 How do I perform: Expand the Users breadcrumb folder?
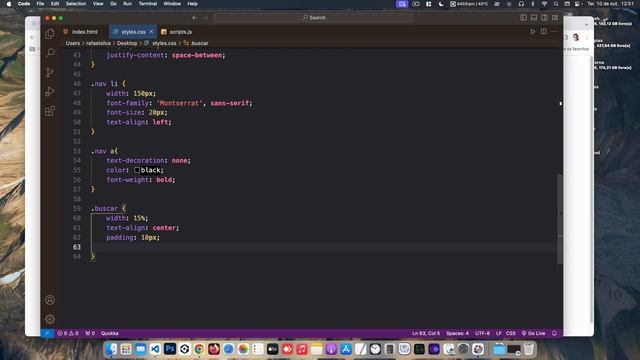(73, 43)
